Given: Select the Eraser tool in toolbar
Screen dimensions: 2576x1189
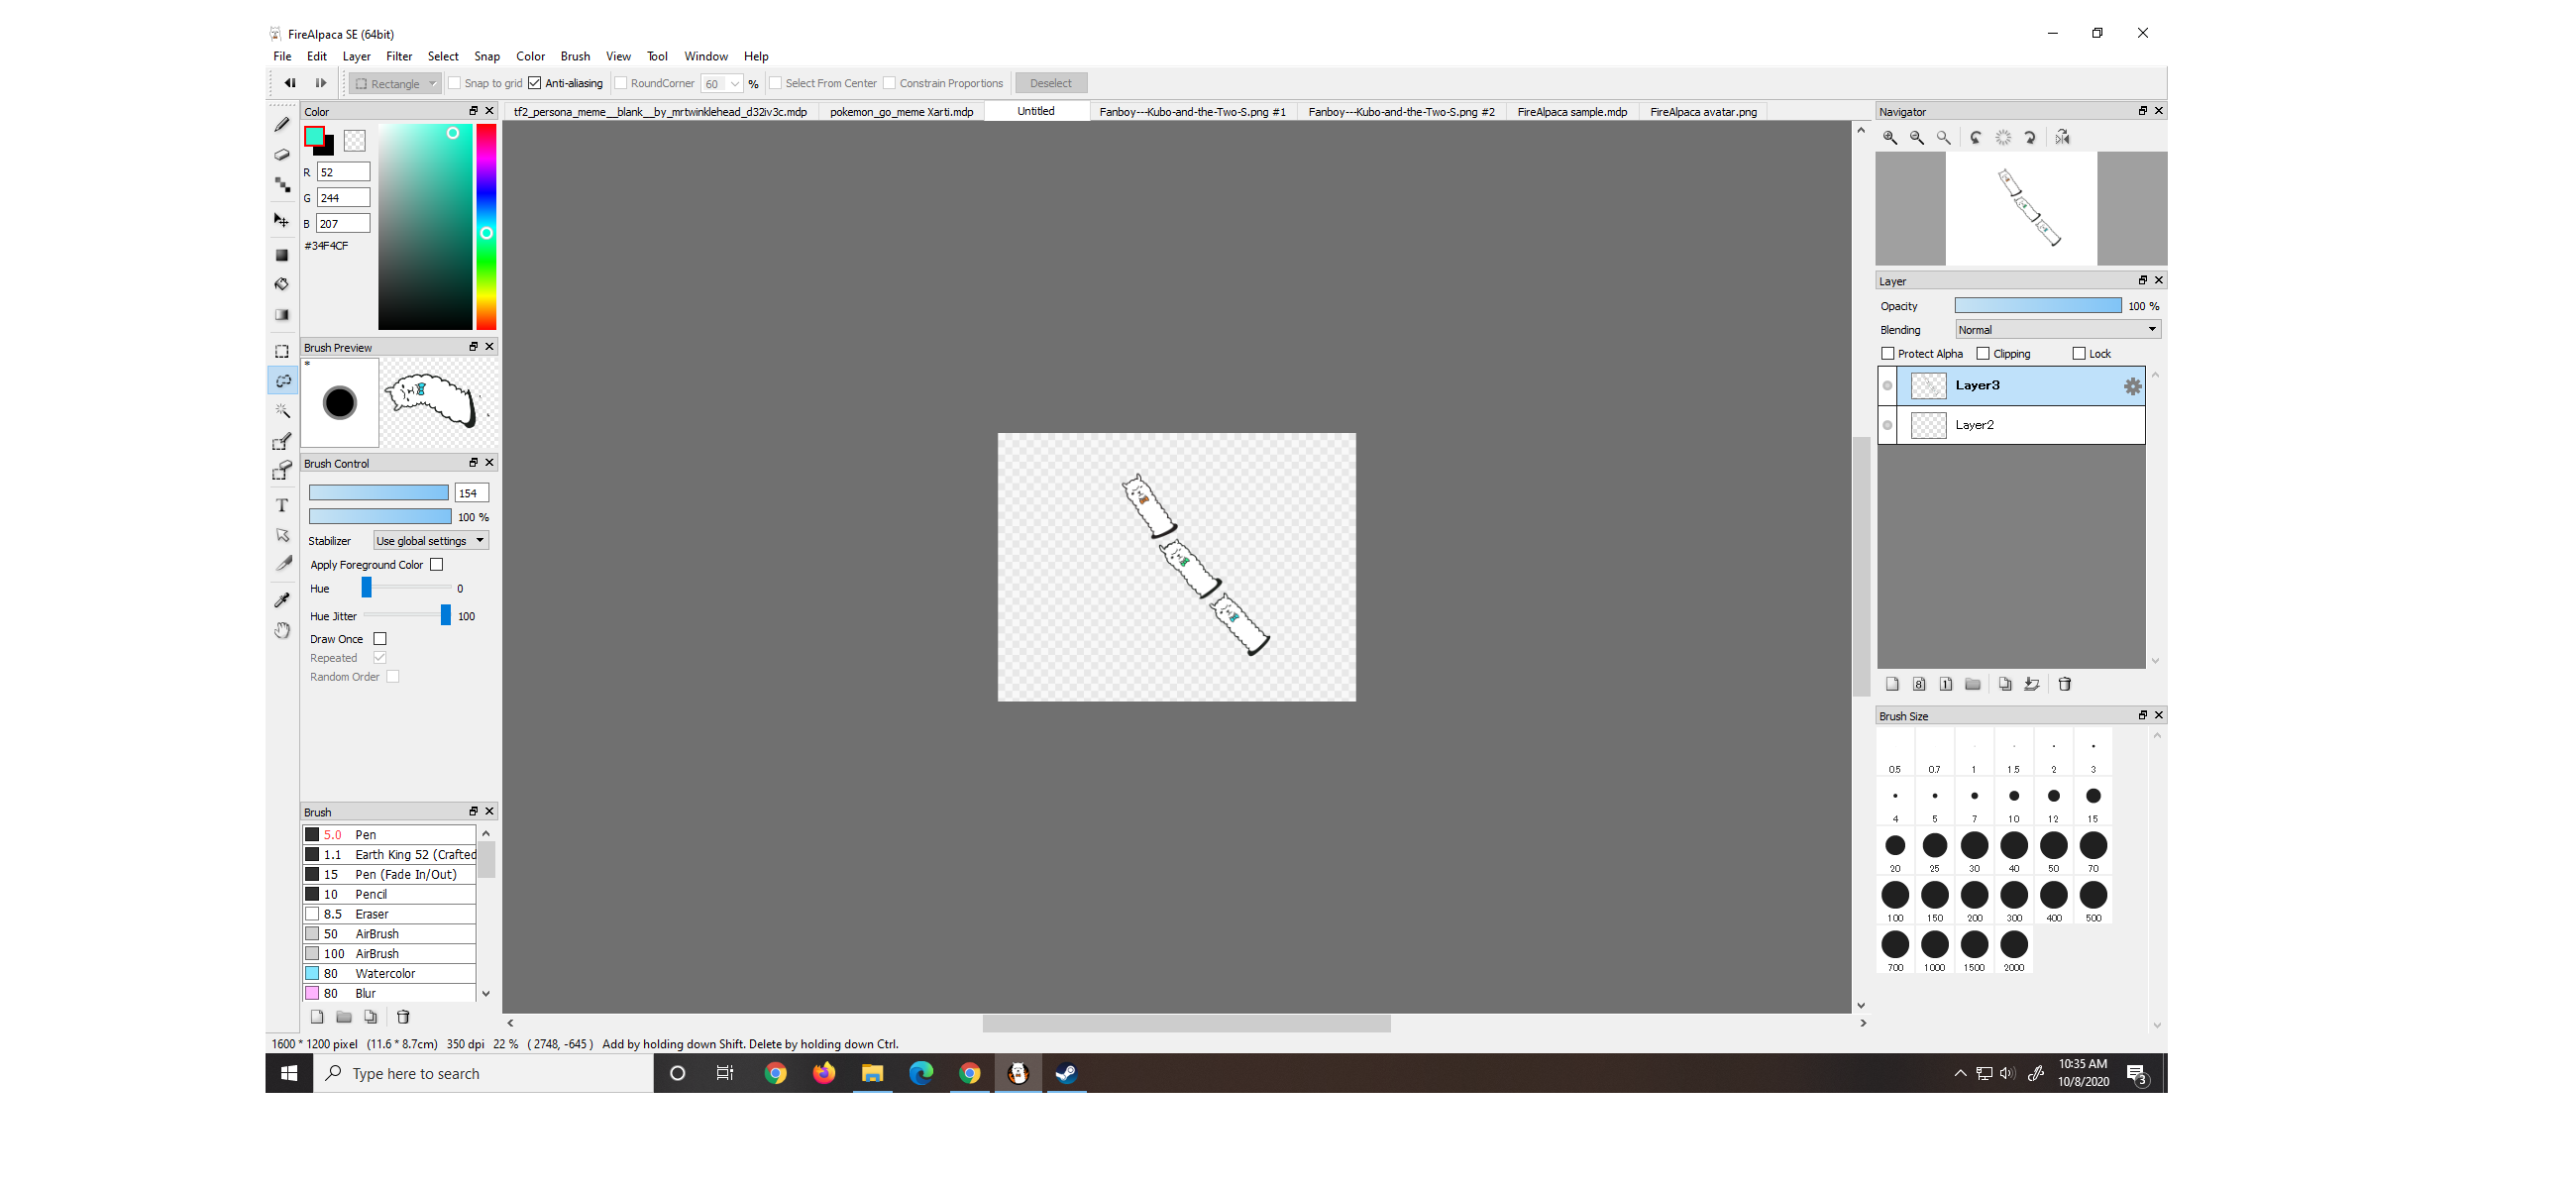Looking at the screenshot, I should pos(282,155).
